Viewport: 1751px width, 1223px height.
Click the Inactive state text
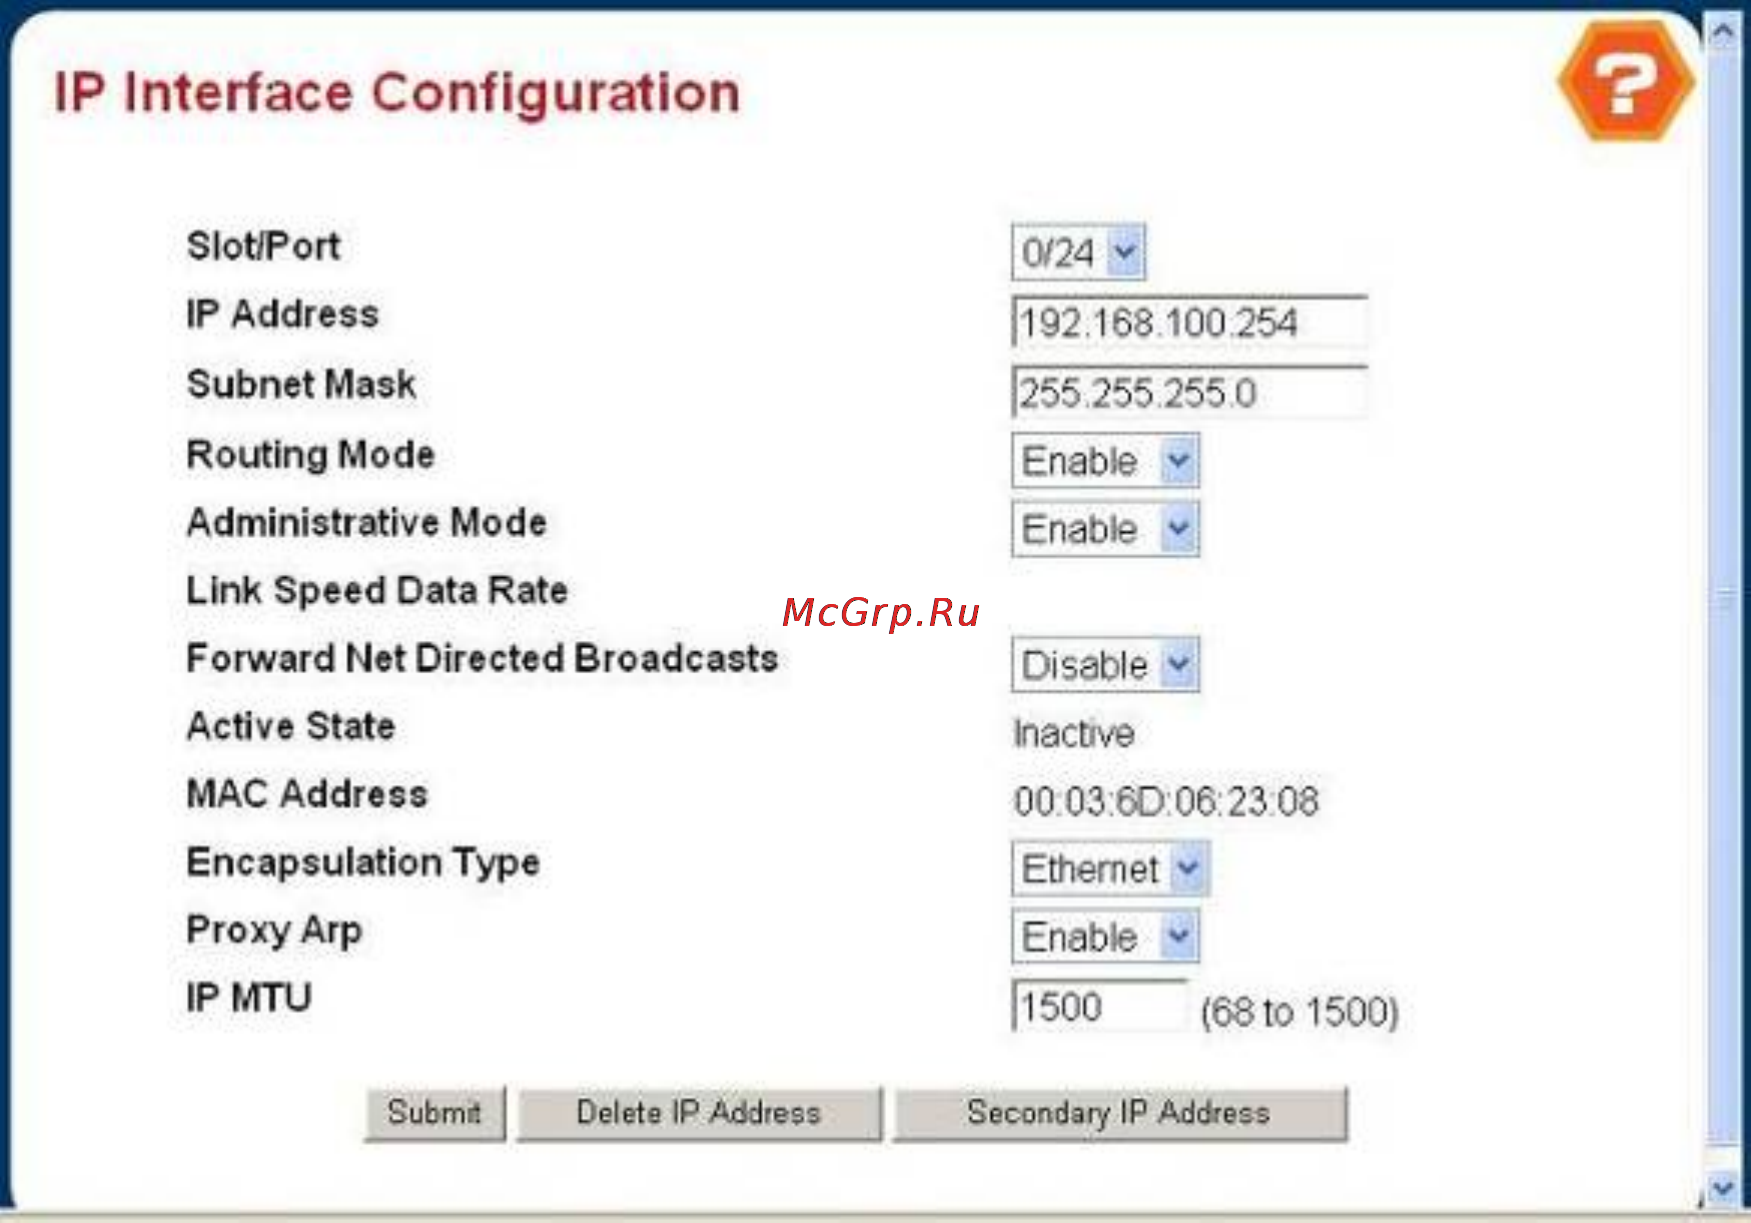[x=1074, y=733]
